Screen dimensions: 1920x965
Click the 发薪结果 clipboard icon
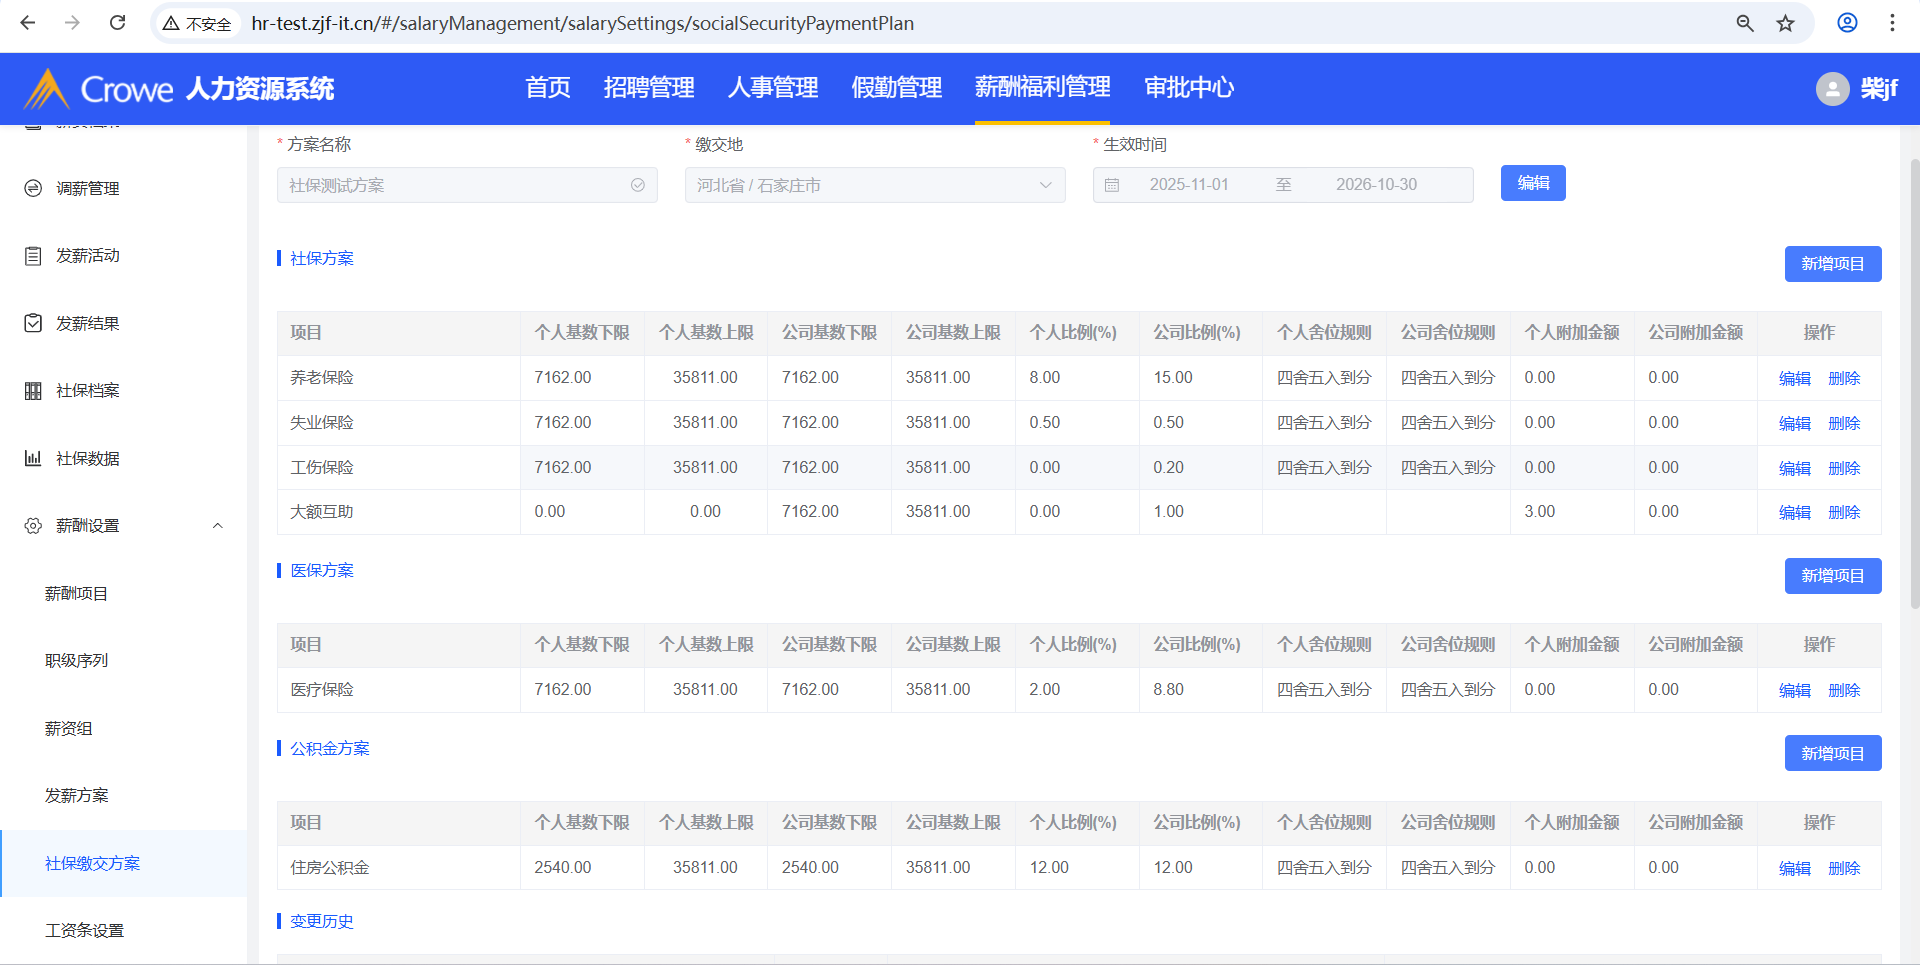coord(33,323)
